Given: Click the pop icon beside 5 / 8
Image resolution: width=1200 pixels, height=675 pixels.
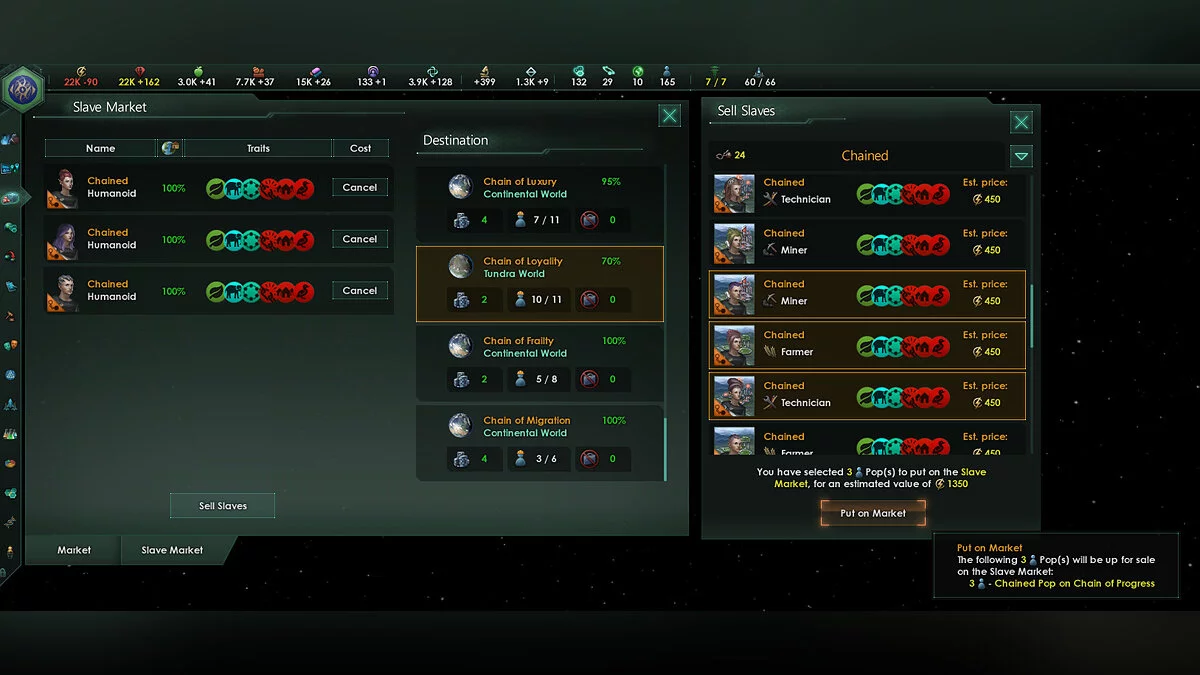Looking at the screenshot, I should pyautogui.click(x=521, y=379).
